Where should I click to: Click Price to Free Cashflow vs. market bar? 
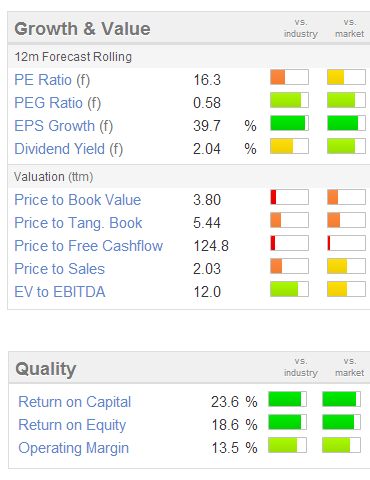pyautogui.click(x=346, y=243)
